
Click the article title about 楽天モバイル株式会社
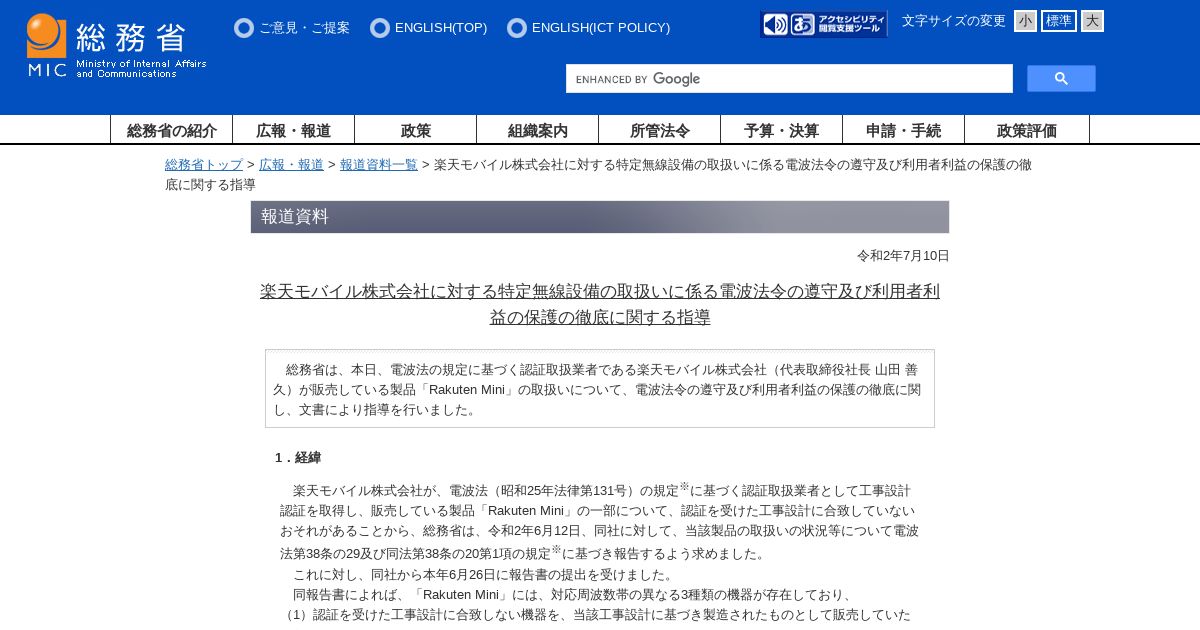pyautogui.click(x=600, y=304)
